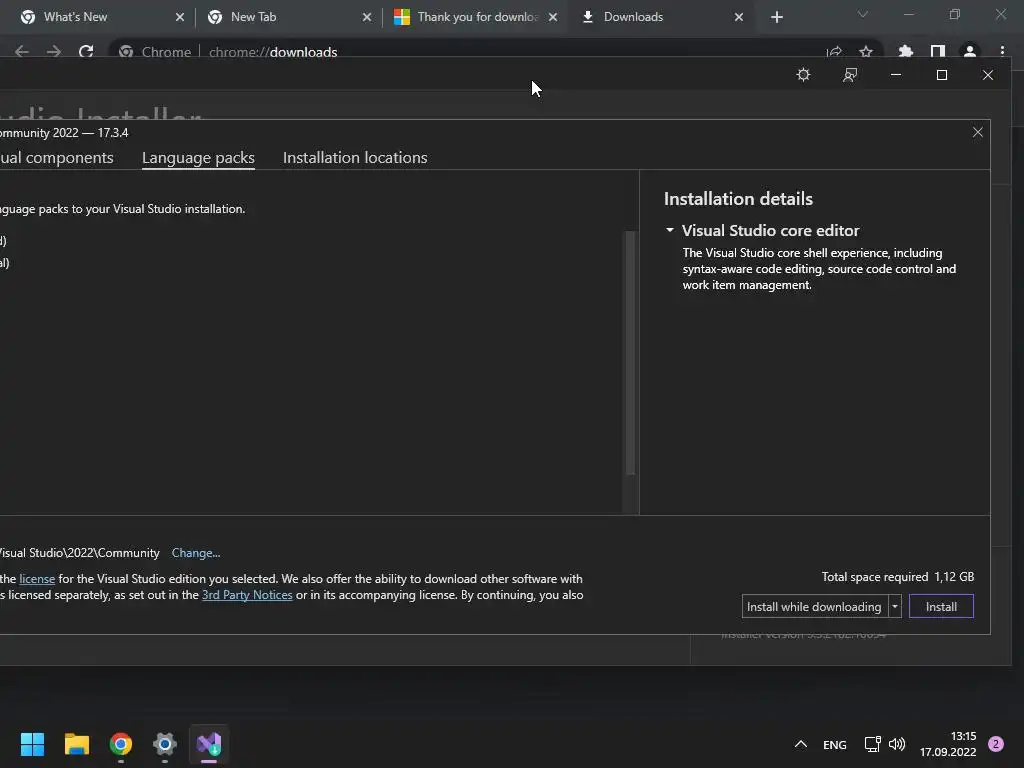Open the license link
Screen dimensions: 1024x768
click(37, 579)
